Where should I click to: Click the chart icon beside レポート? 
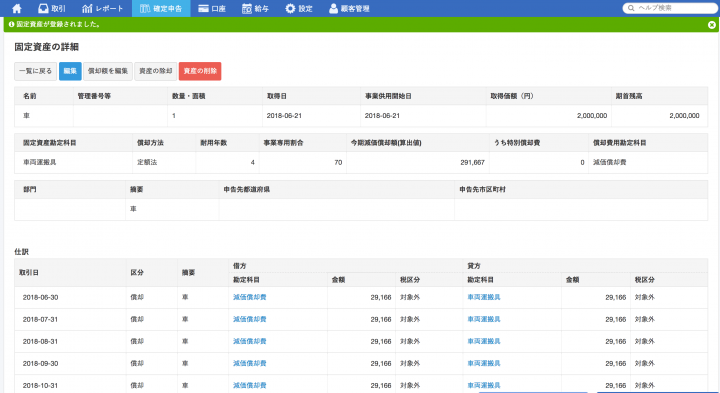(x=87, y=8)
